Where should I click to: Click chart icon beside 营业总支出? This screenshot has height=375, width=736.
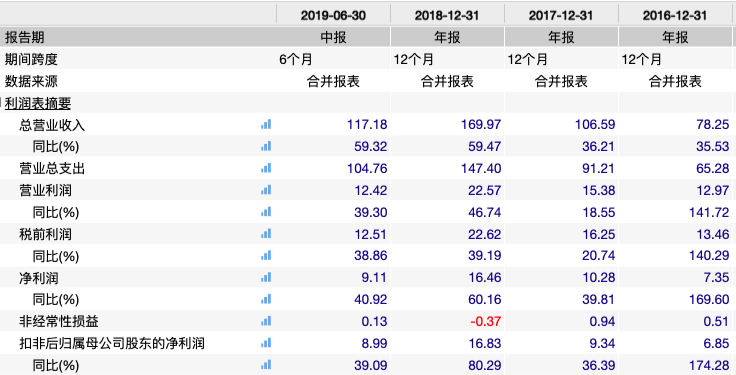[x=266, y=168]
